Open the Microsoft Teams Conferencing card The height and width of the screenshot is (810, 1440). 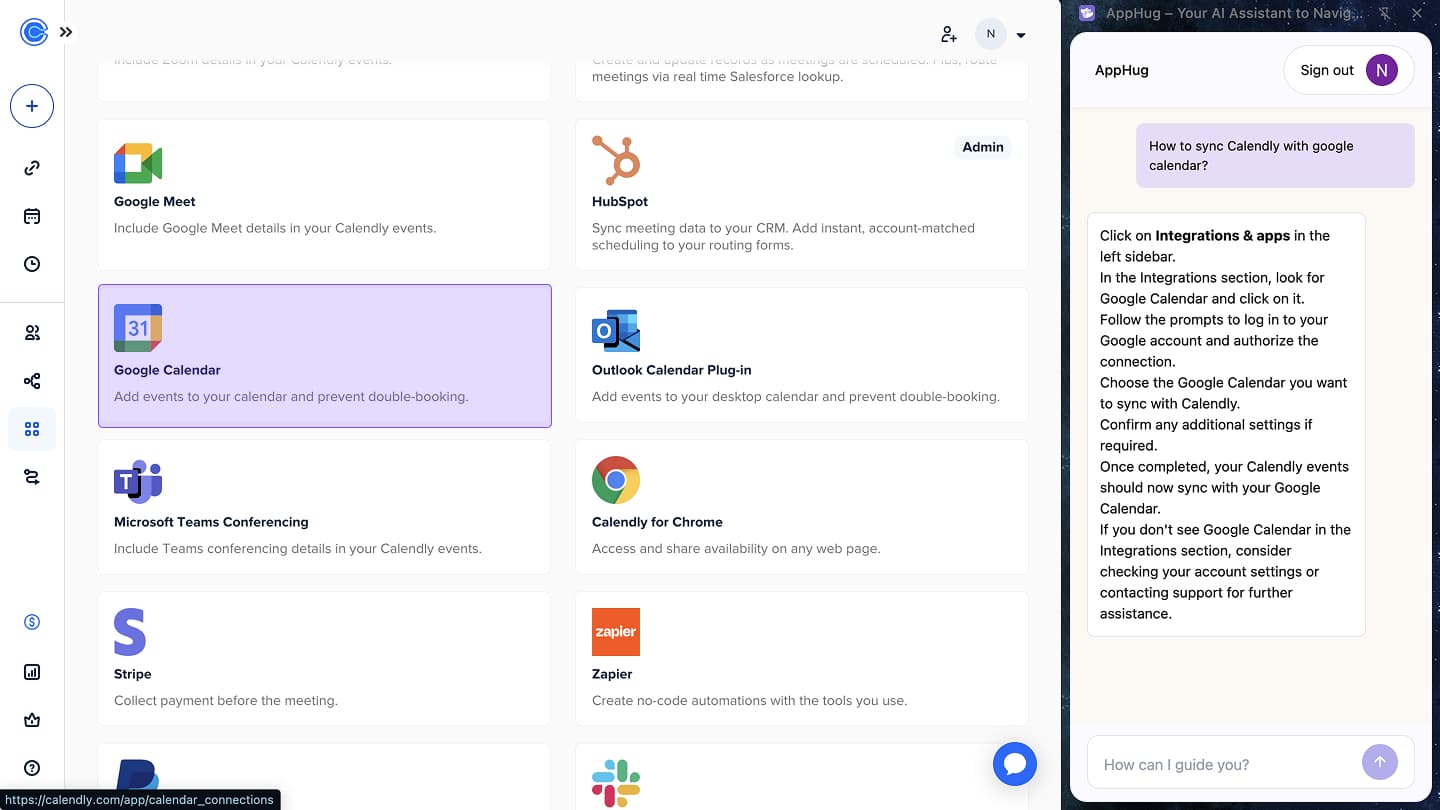click(x=324, y=507)
